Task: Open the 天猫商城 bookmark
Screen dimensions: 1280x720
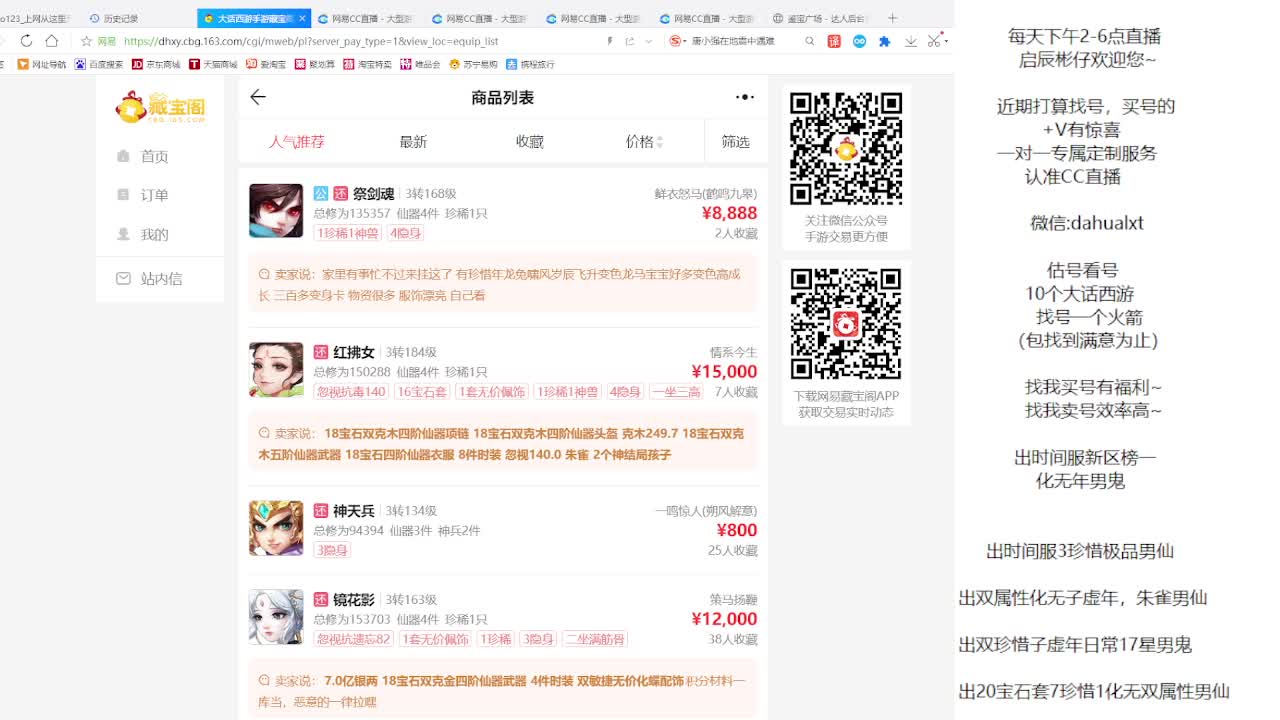Action: [x=213, y=64]
